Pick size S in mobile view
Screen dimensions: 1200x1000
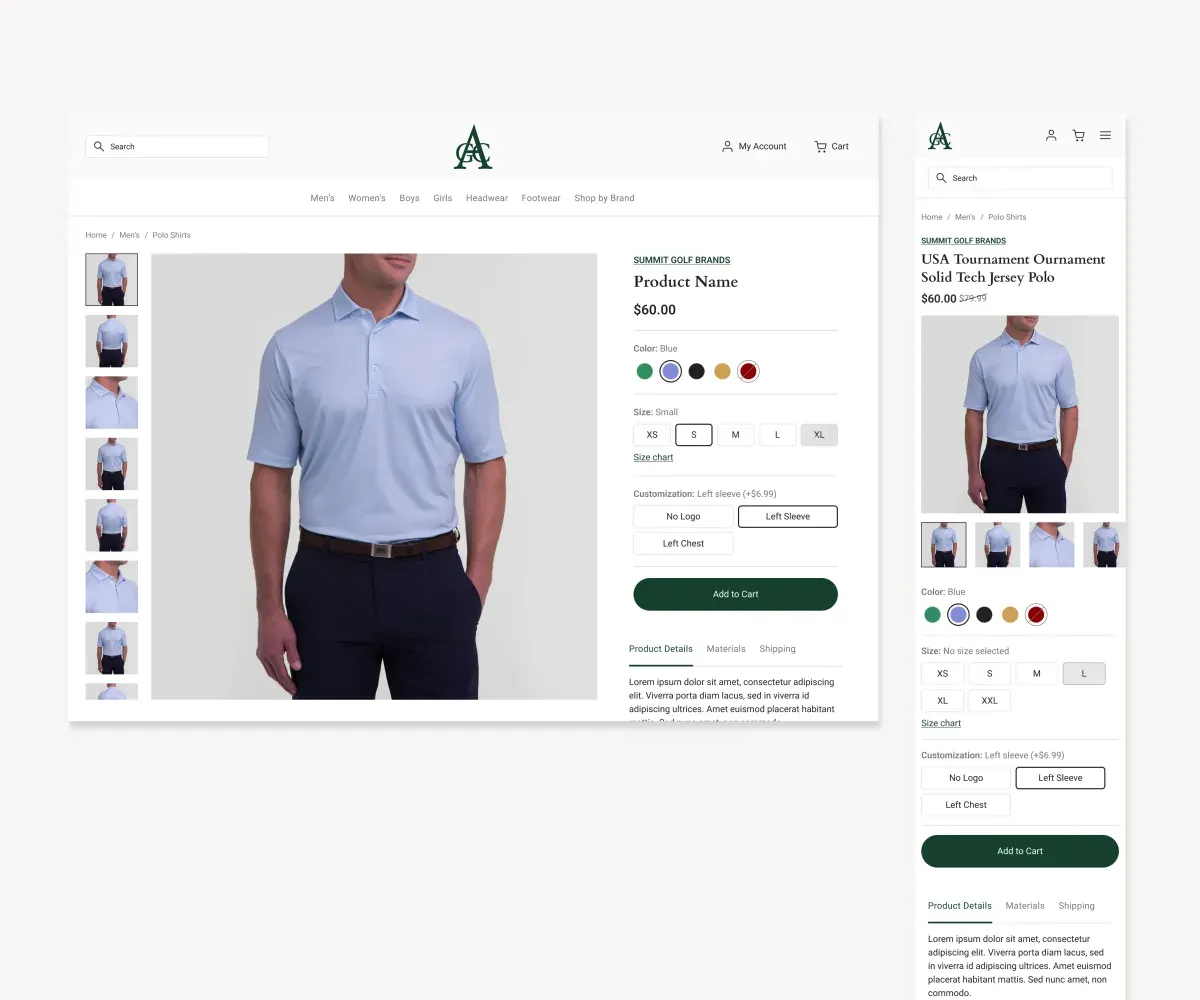pyautogui.click(x=989, y=674)
